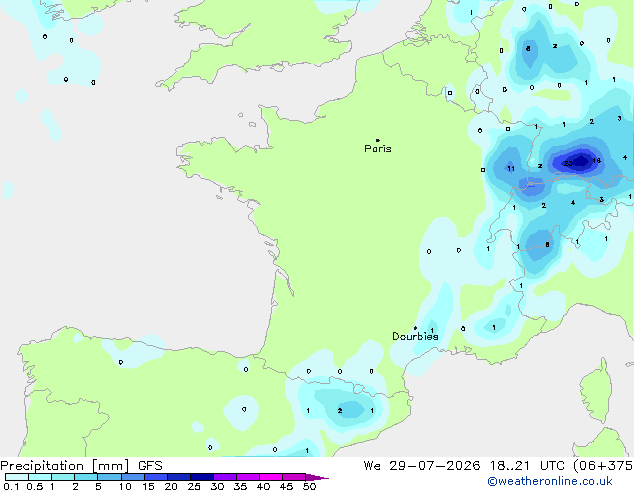The width and height of the screenshot is (634, 490).
Task: Select the legend swatch between 25 and 30
Action: [202, 477]
